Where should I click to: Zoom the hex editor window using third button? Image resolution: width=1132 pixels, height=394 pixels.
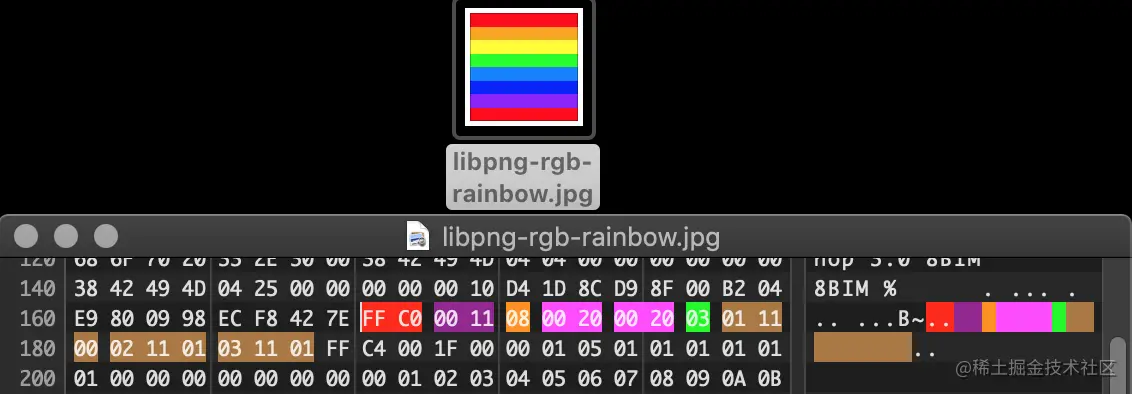(106, 236)
